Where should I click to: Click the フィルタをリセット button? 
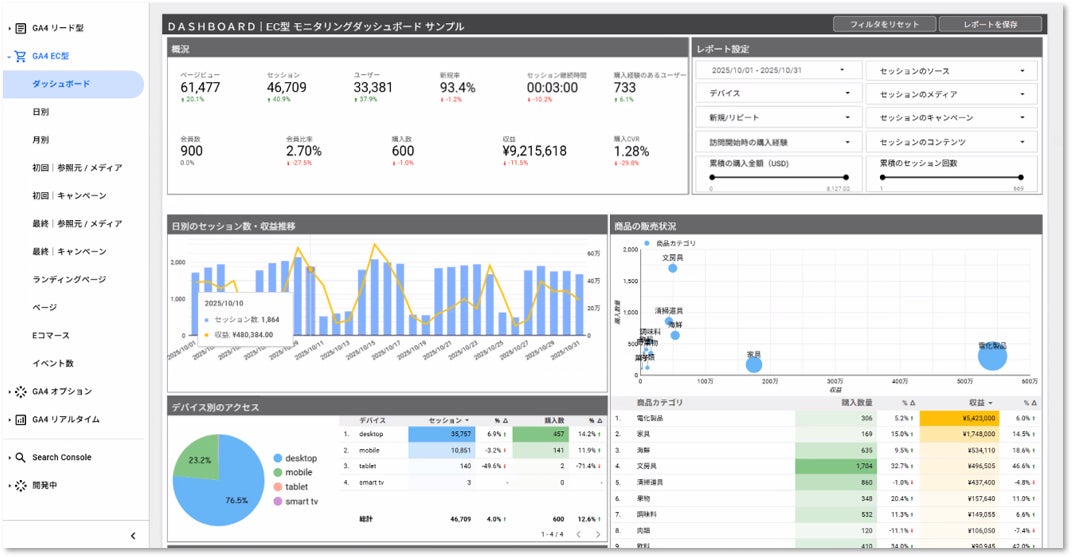tap(884, 24)
